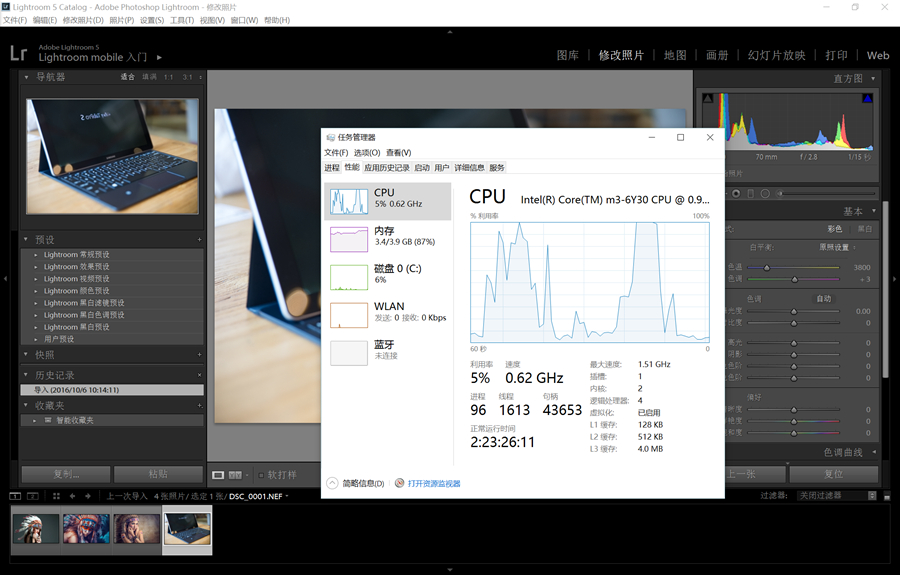Click the 高光 highlights slider handle
Screen dimensions: 900x575
tap(794, 343)
